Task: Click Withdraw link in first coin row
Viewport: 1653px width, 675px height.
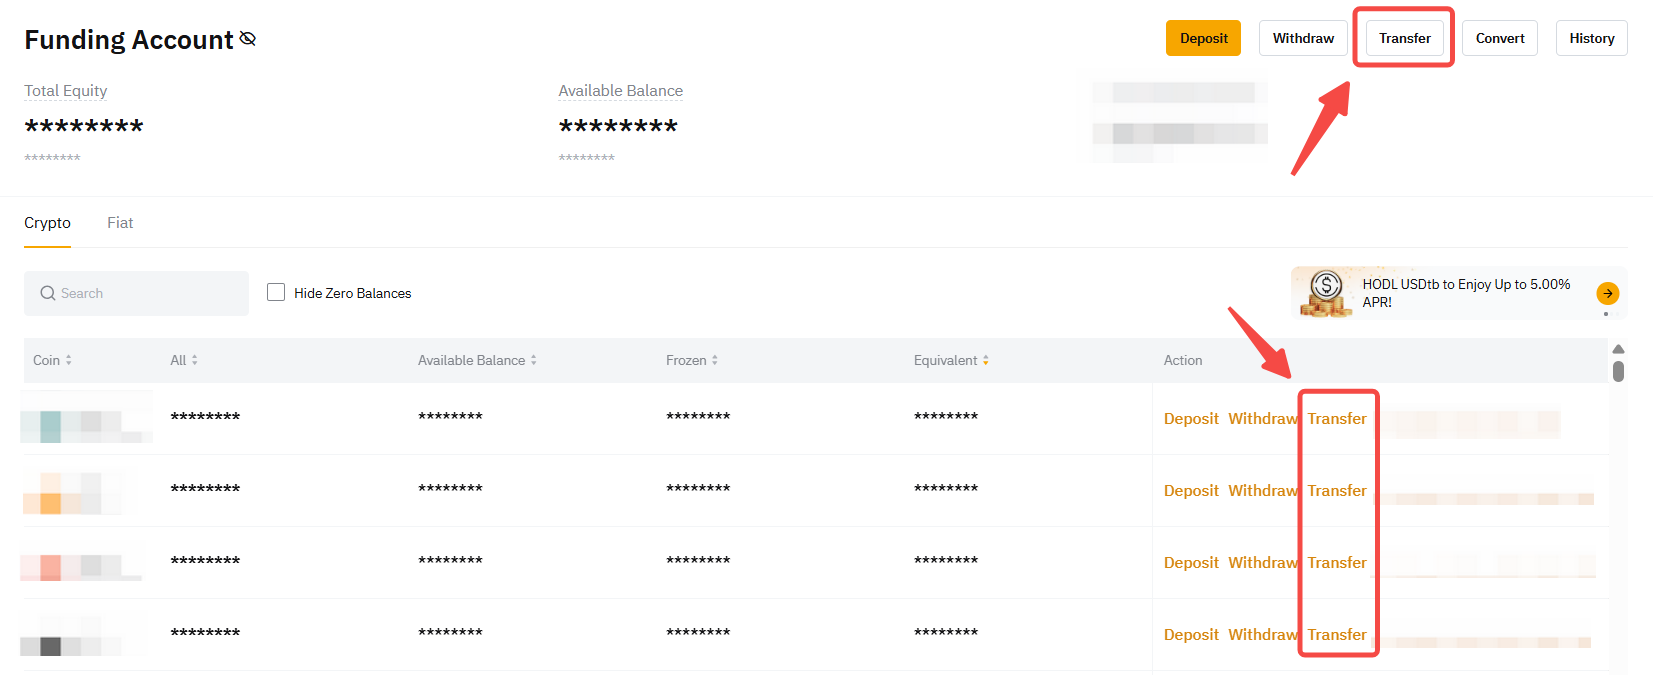Action: click(x=1262, y=419)
